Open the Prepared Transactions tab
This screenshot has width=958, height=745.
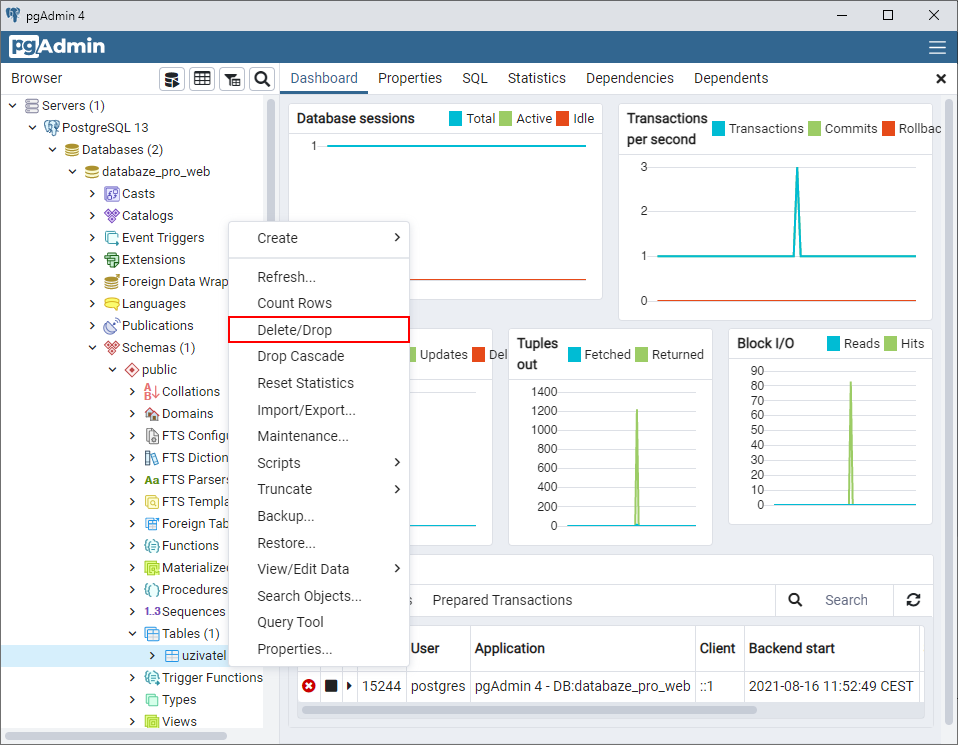502,600
